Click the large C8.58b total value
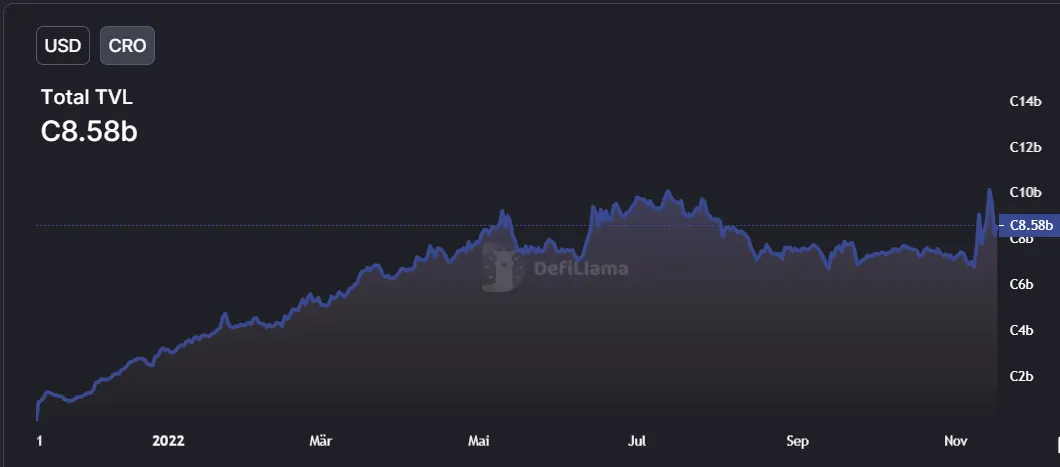Viewport: 1060px width, 467px height. pos(89,132)
